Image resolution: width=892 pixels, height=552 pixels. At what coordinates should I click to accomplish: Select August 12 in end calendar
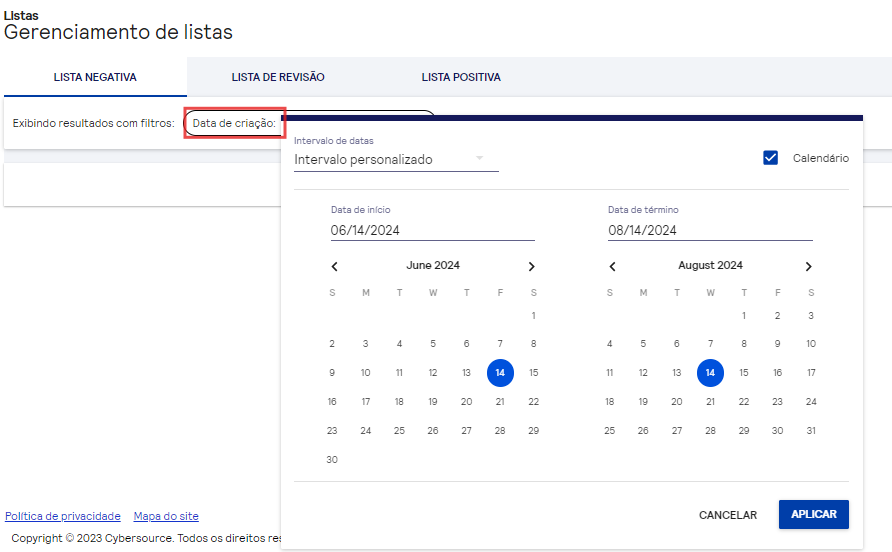[x=643, y=373]
